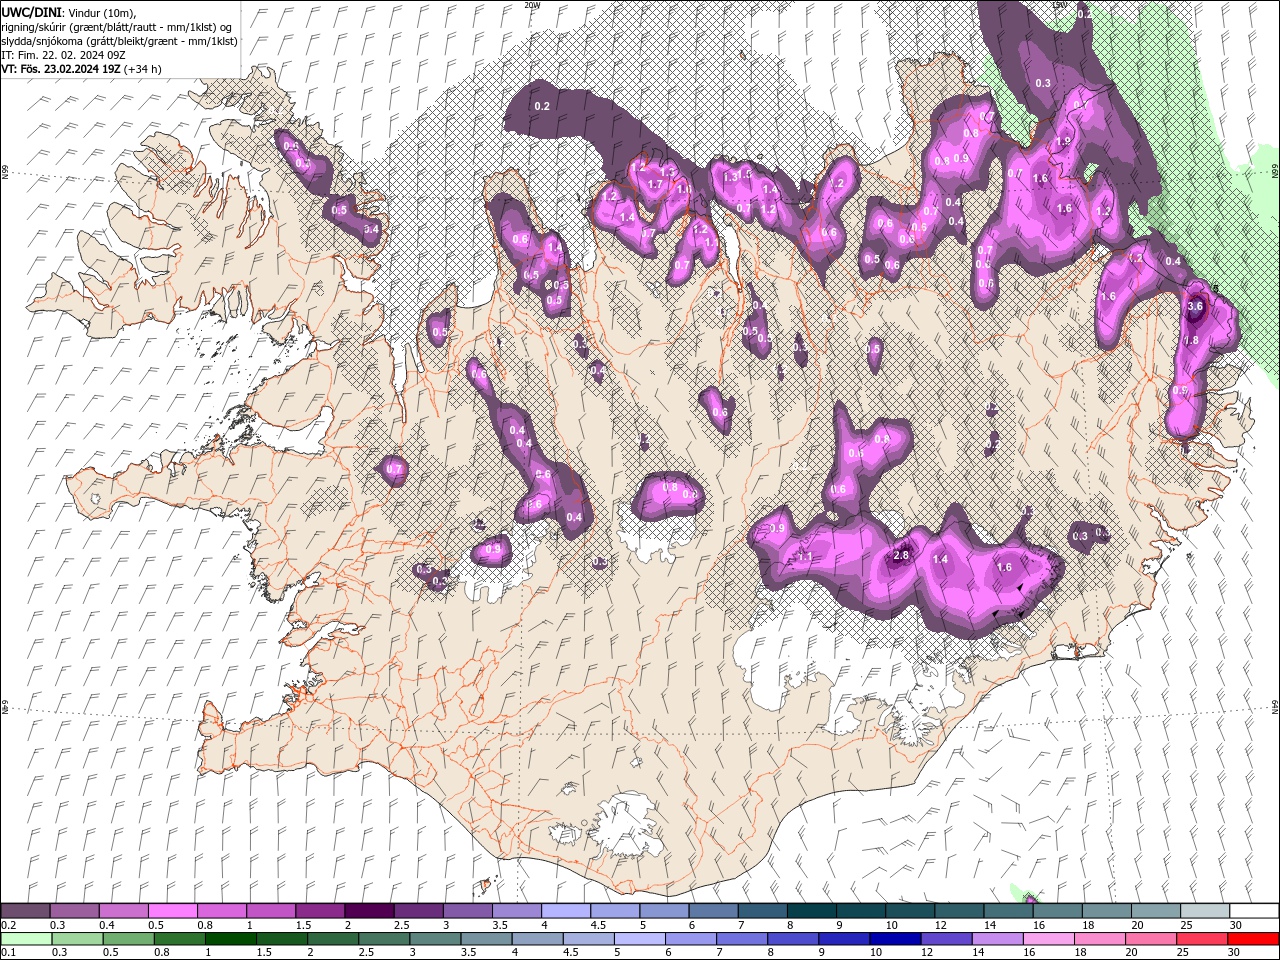Image resolution: width=1280 pixels, height=960 pixels.
Task: Click the snow legend swatch between 18 and 20
Action: (x=1105, y=910)
